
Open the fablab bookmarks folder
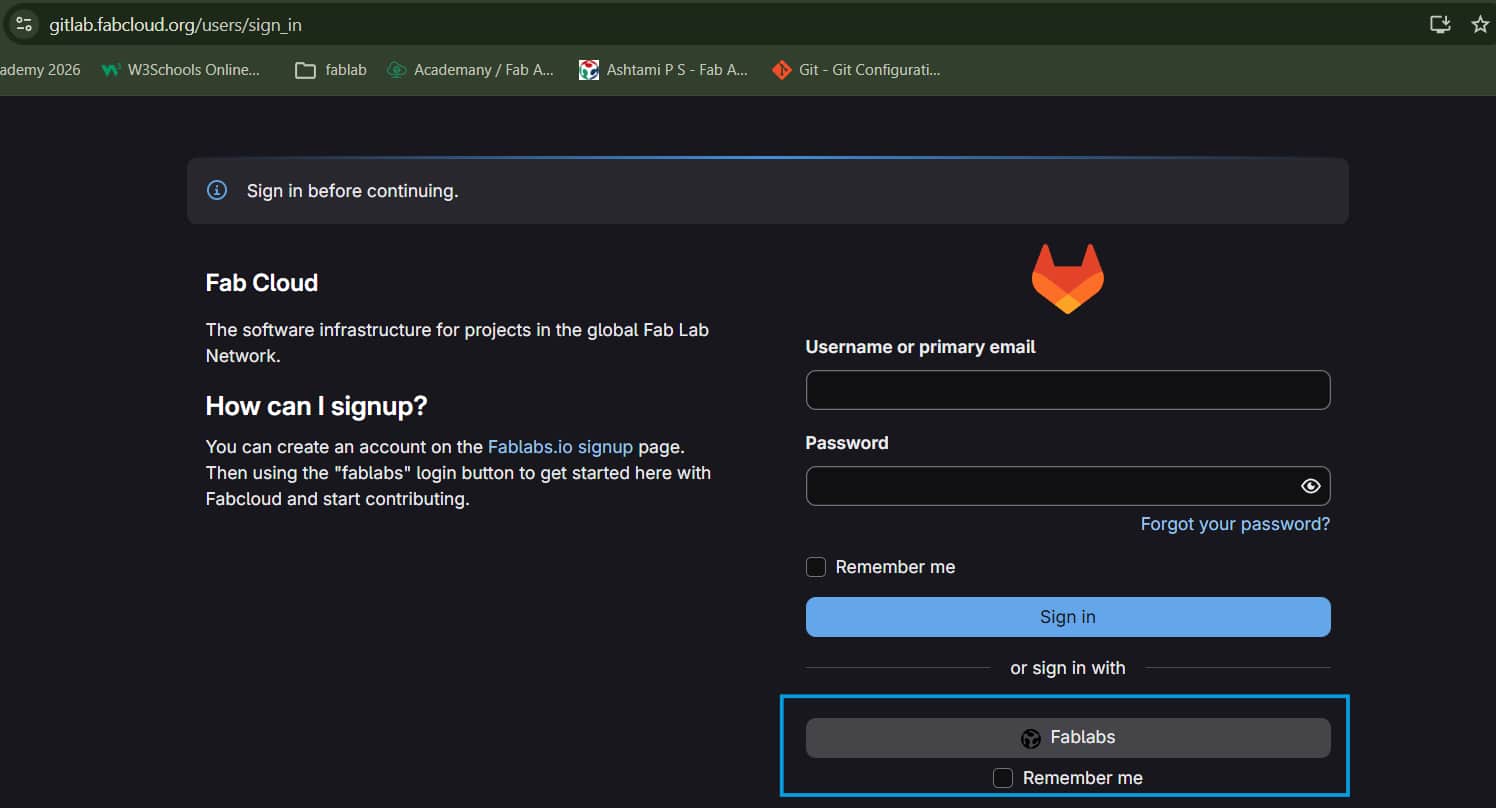331,70
